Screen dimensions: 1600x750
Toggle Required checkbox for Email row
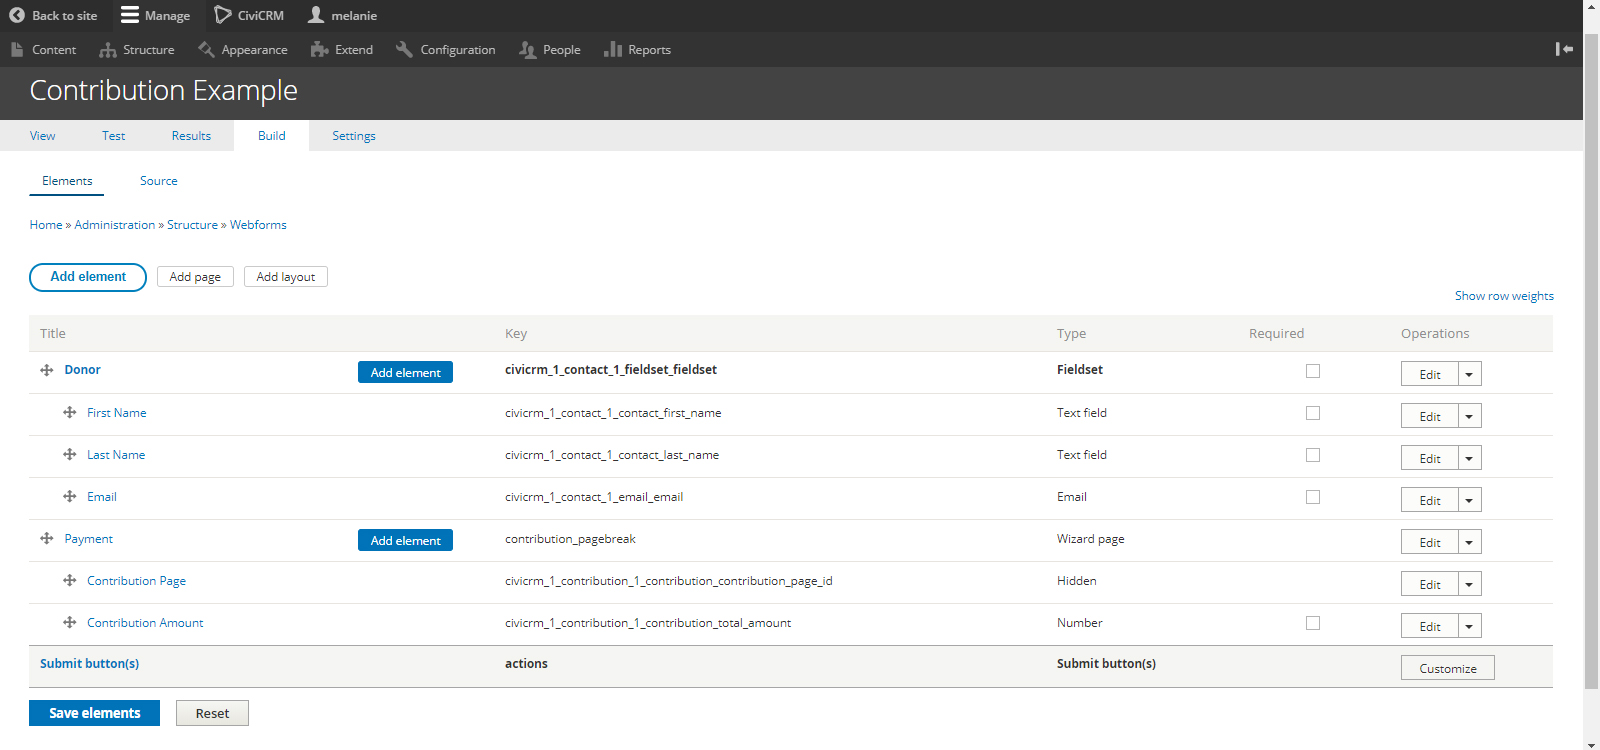1313,497
